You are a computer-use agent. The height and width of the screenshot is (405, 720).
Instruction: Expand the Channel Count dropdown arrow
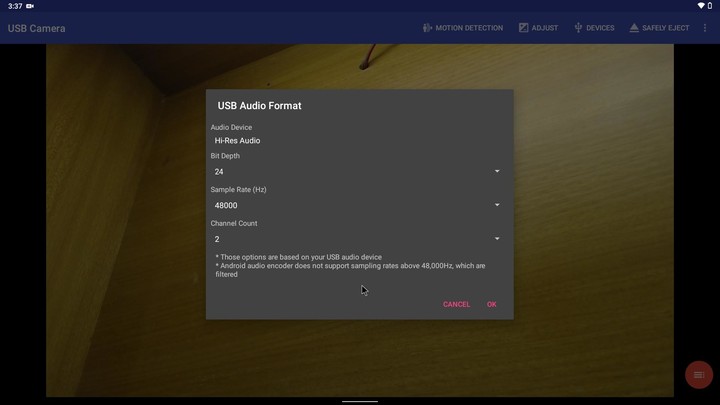click(497, 239)
